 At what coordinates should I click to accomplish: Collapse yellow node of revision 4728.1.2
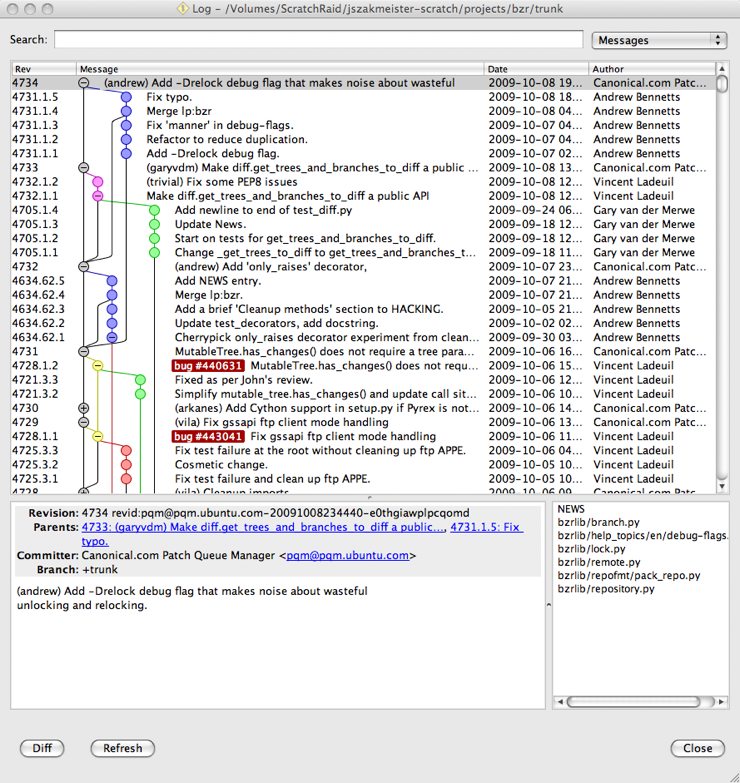tap(98, 366)
